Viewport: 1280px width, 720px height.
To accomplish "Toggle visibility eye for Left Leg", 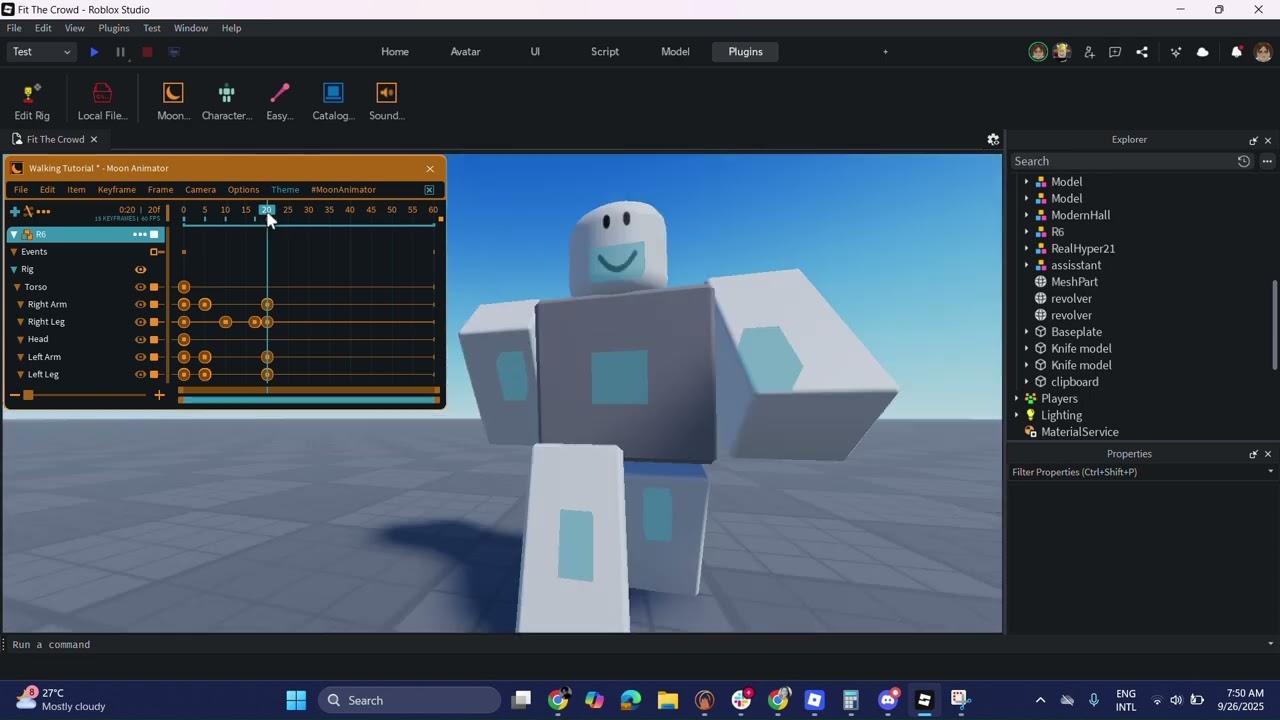I will pyautogui.click(x=140, y=374).
